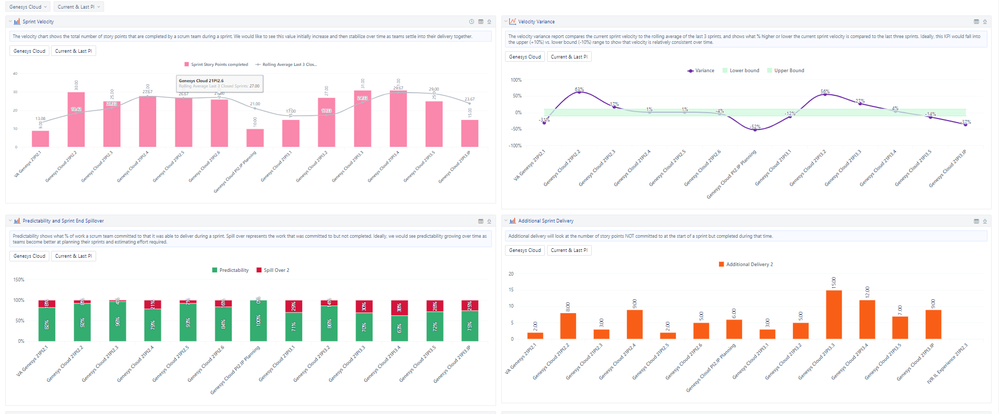This screenshot has width=999, height=414.
Task: Click the Additional Sprint Delivery chart icon
Action: click(x=513, y=220)
